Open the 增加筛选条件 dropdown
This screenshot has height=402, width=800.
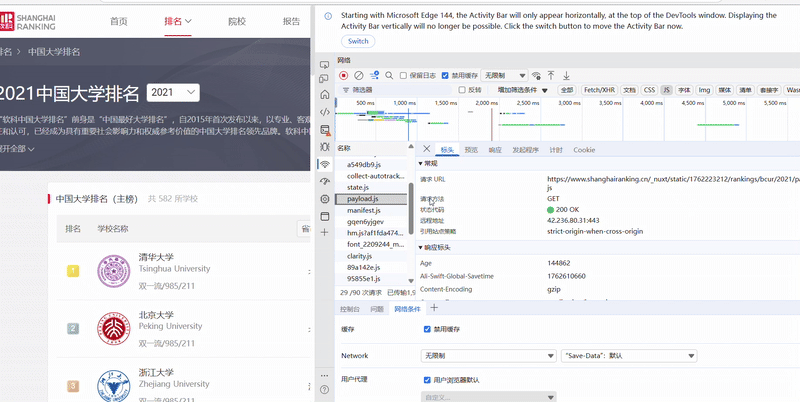522,90
